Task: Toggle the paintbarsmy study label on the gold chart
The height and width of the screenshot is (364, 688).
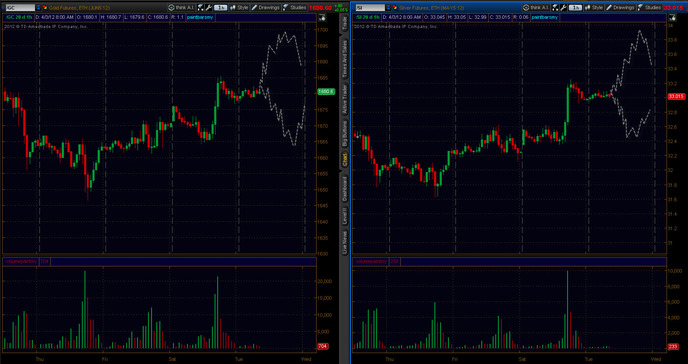Action: (x=200, y=17)
